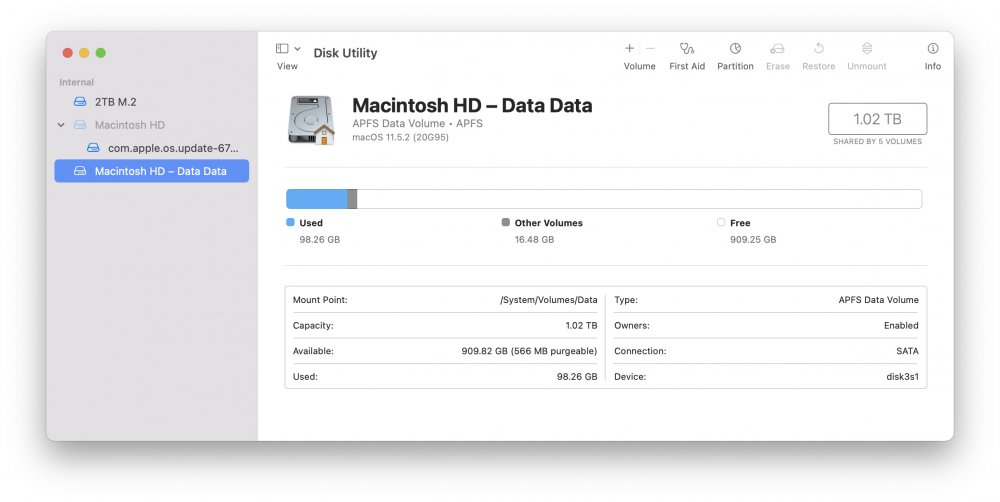Click the Type row "APFS Data Volume" value

click(x=879, y=300)
